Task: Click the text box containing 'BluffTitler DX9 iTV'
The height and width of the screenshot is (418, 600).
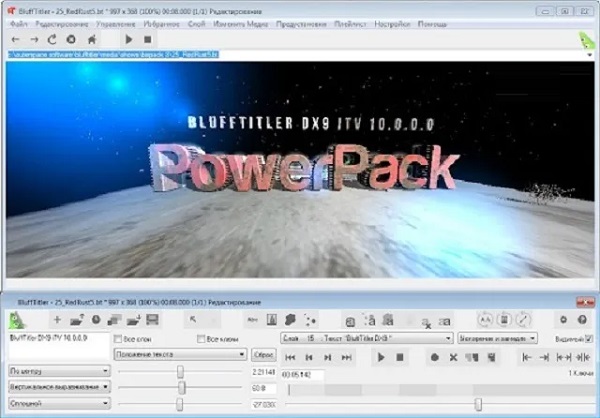Action: pyautogui.click(x=59, y=346)
